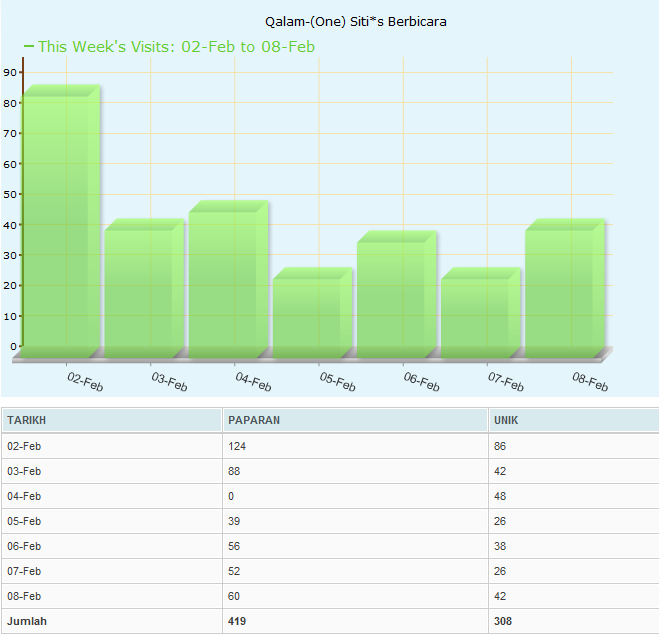The image size is (659, 643).
Task: Click Paparan value 56 for 06-Feb
Action: pos(234,546)
